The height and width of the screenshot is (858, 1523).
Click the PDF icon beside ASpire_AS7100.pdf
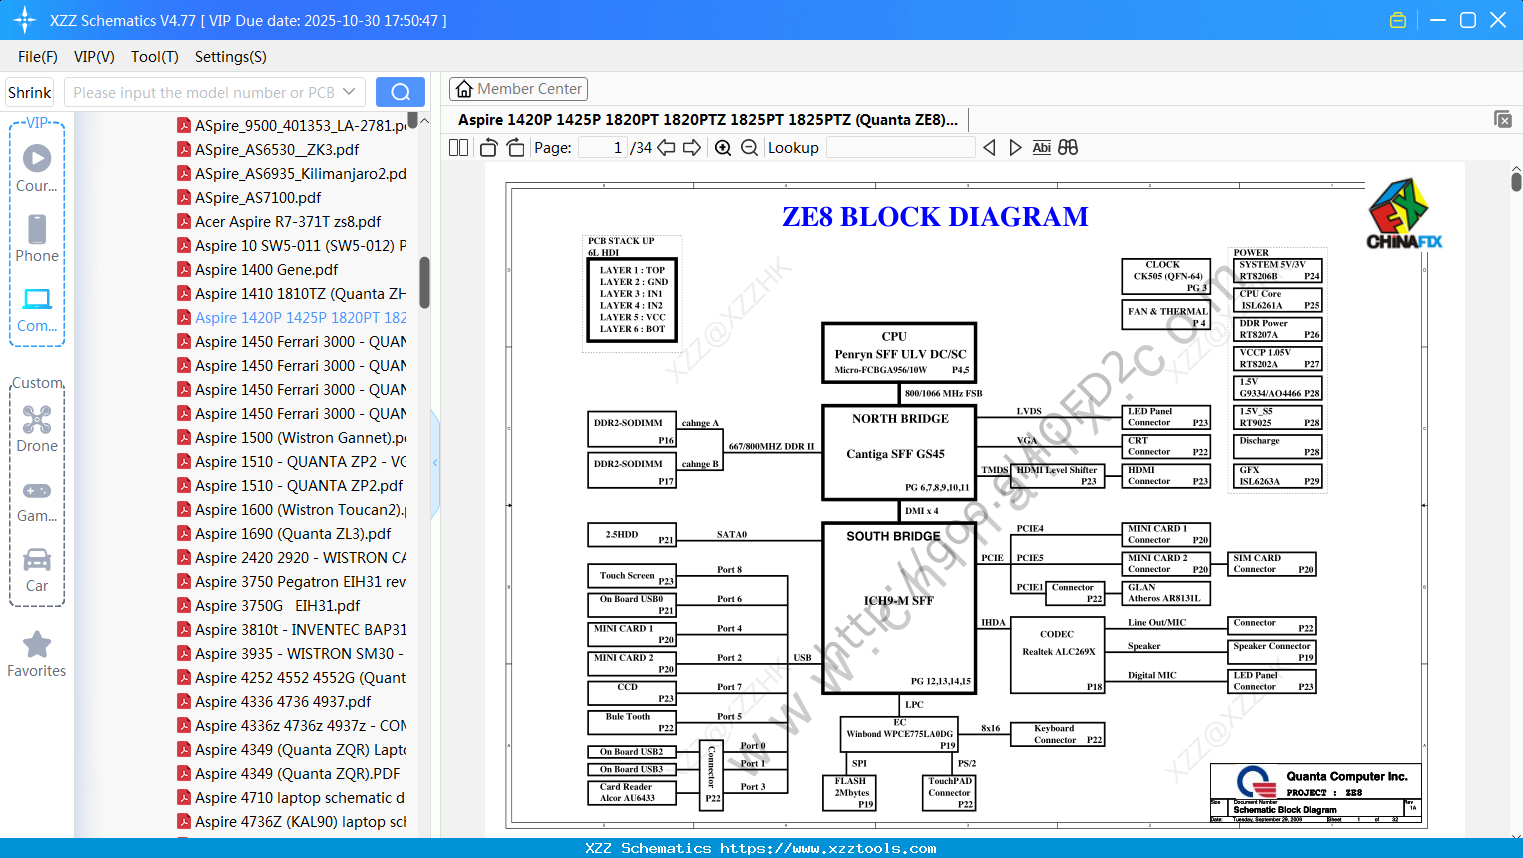[184, 197]
